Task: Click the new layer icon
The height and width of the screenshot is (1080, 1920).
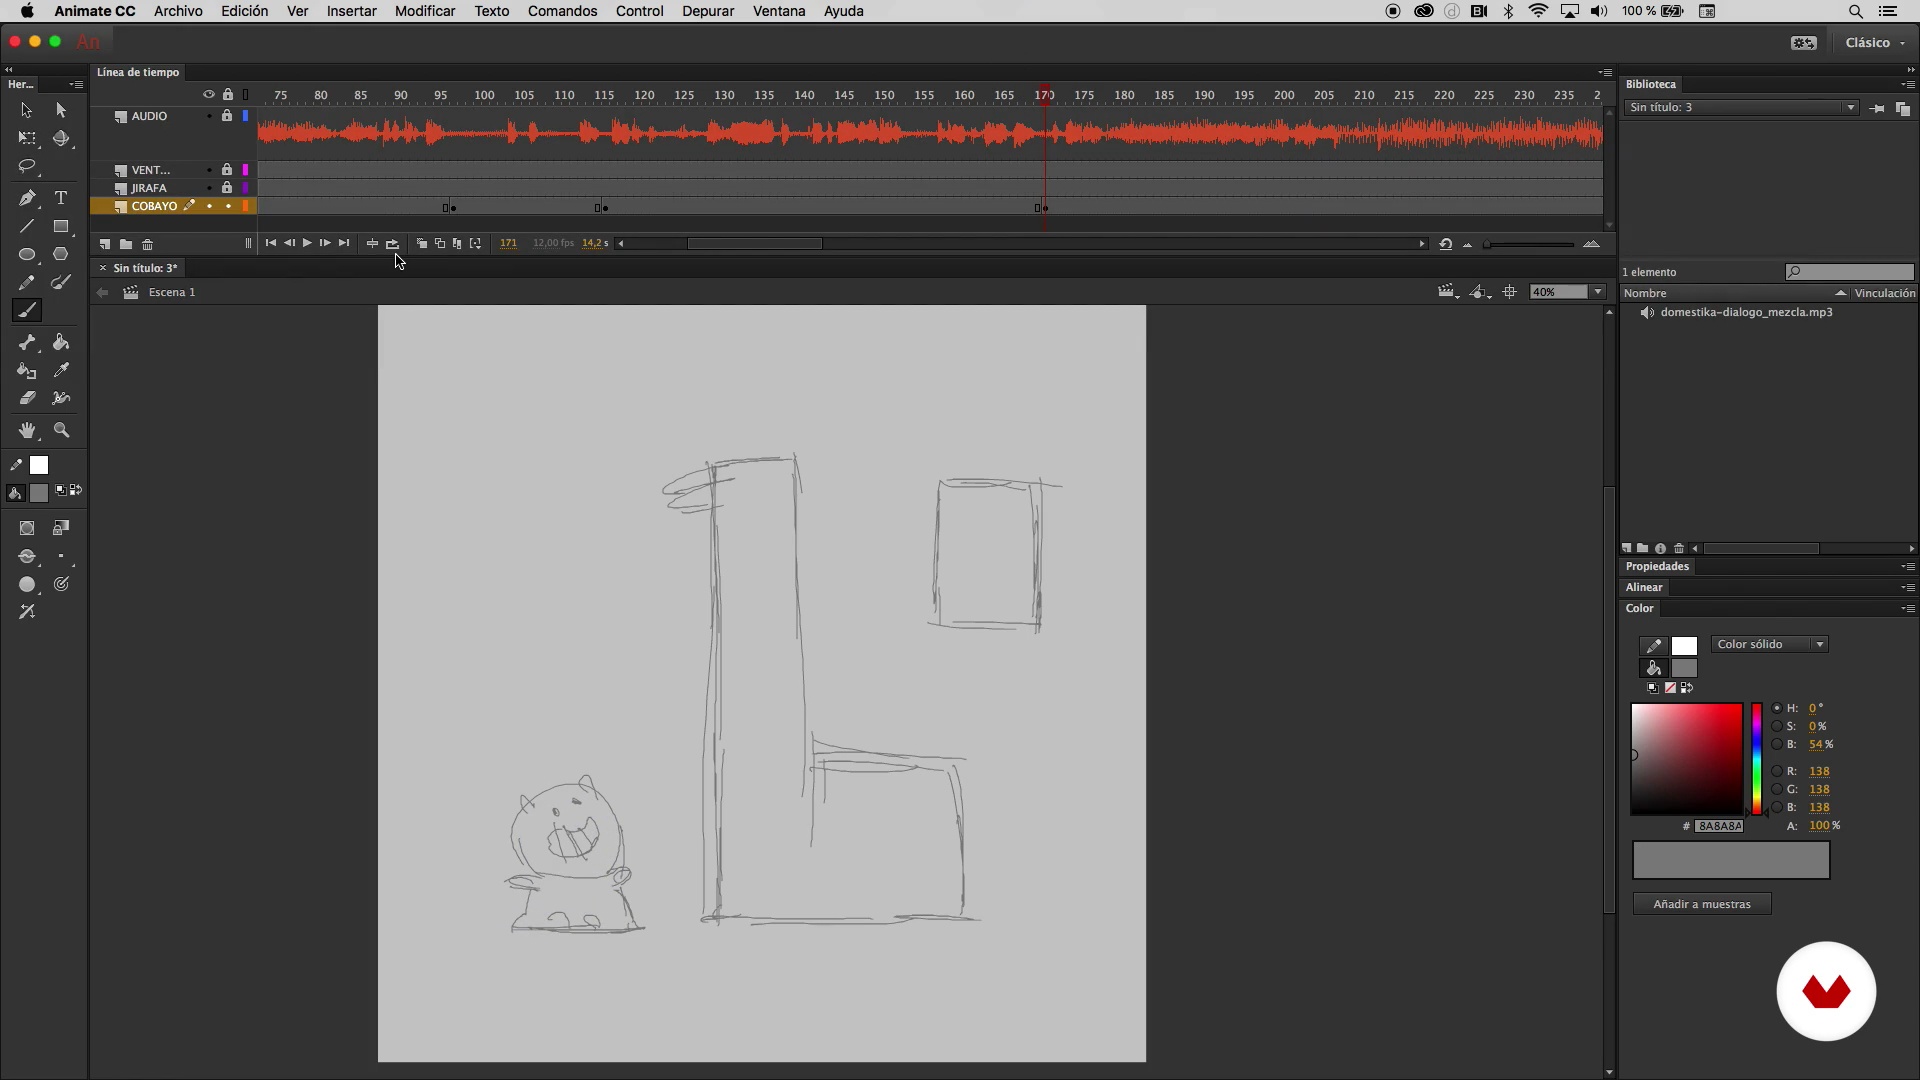Action: pos(105,244)
